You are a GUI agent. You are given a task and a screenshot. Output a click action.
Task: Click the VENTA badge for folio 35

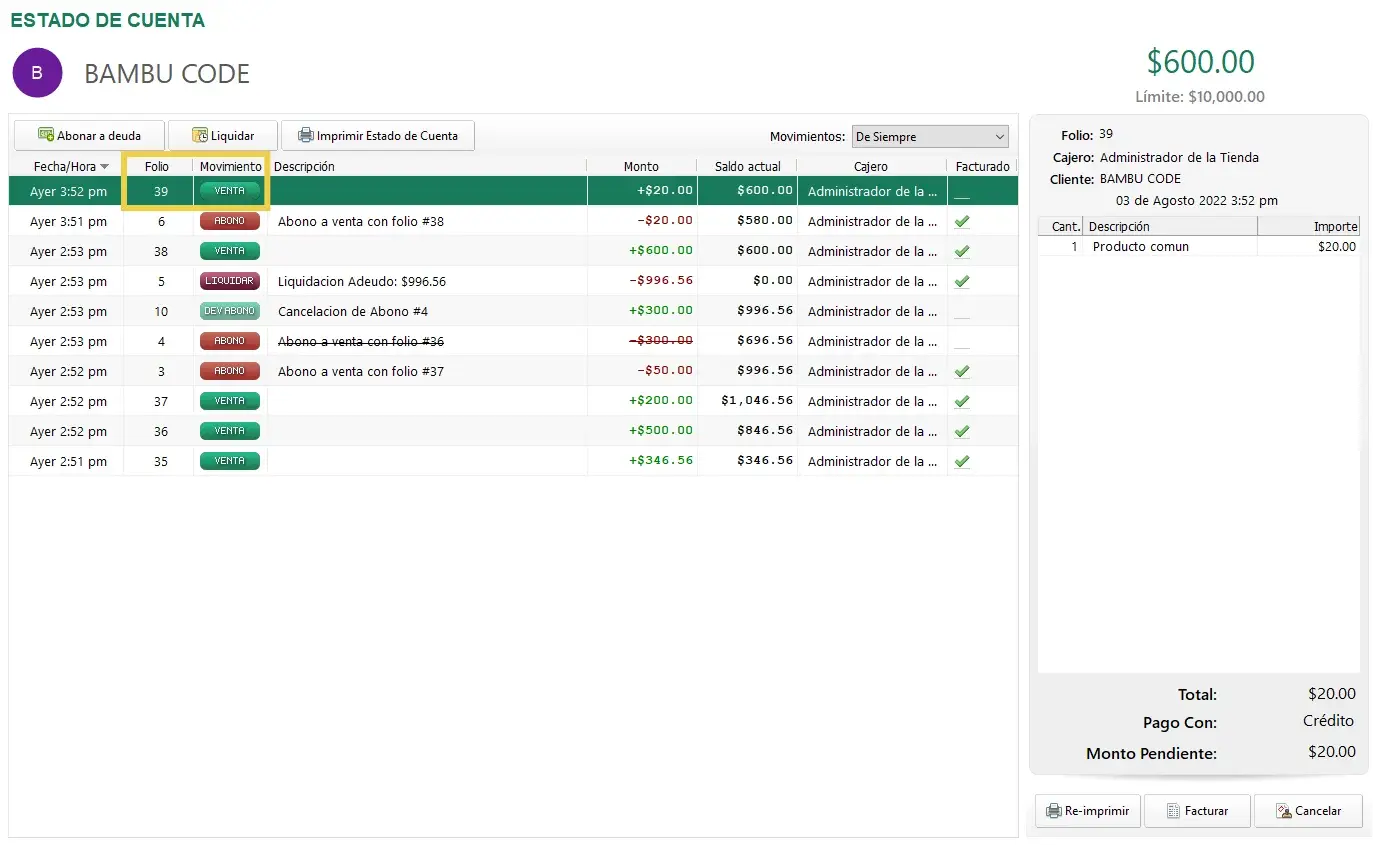(x=230, y=461)
